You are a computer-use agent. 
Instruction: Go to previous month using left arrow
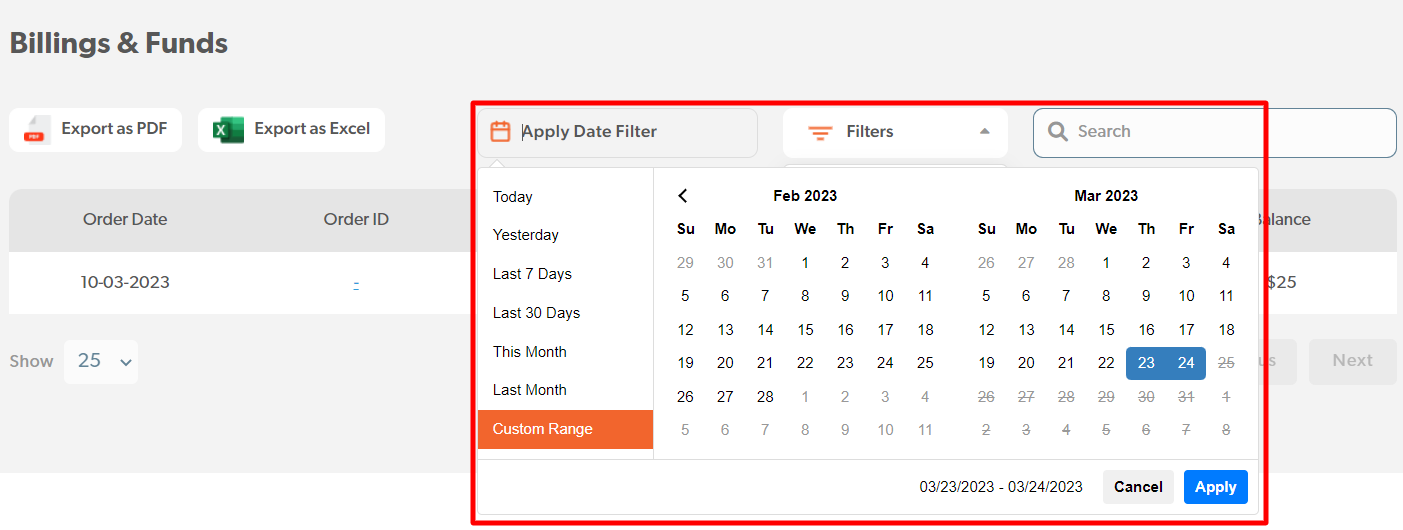683,196
